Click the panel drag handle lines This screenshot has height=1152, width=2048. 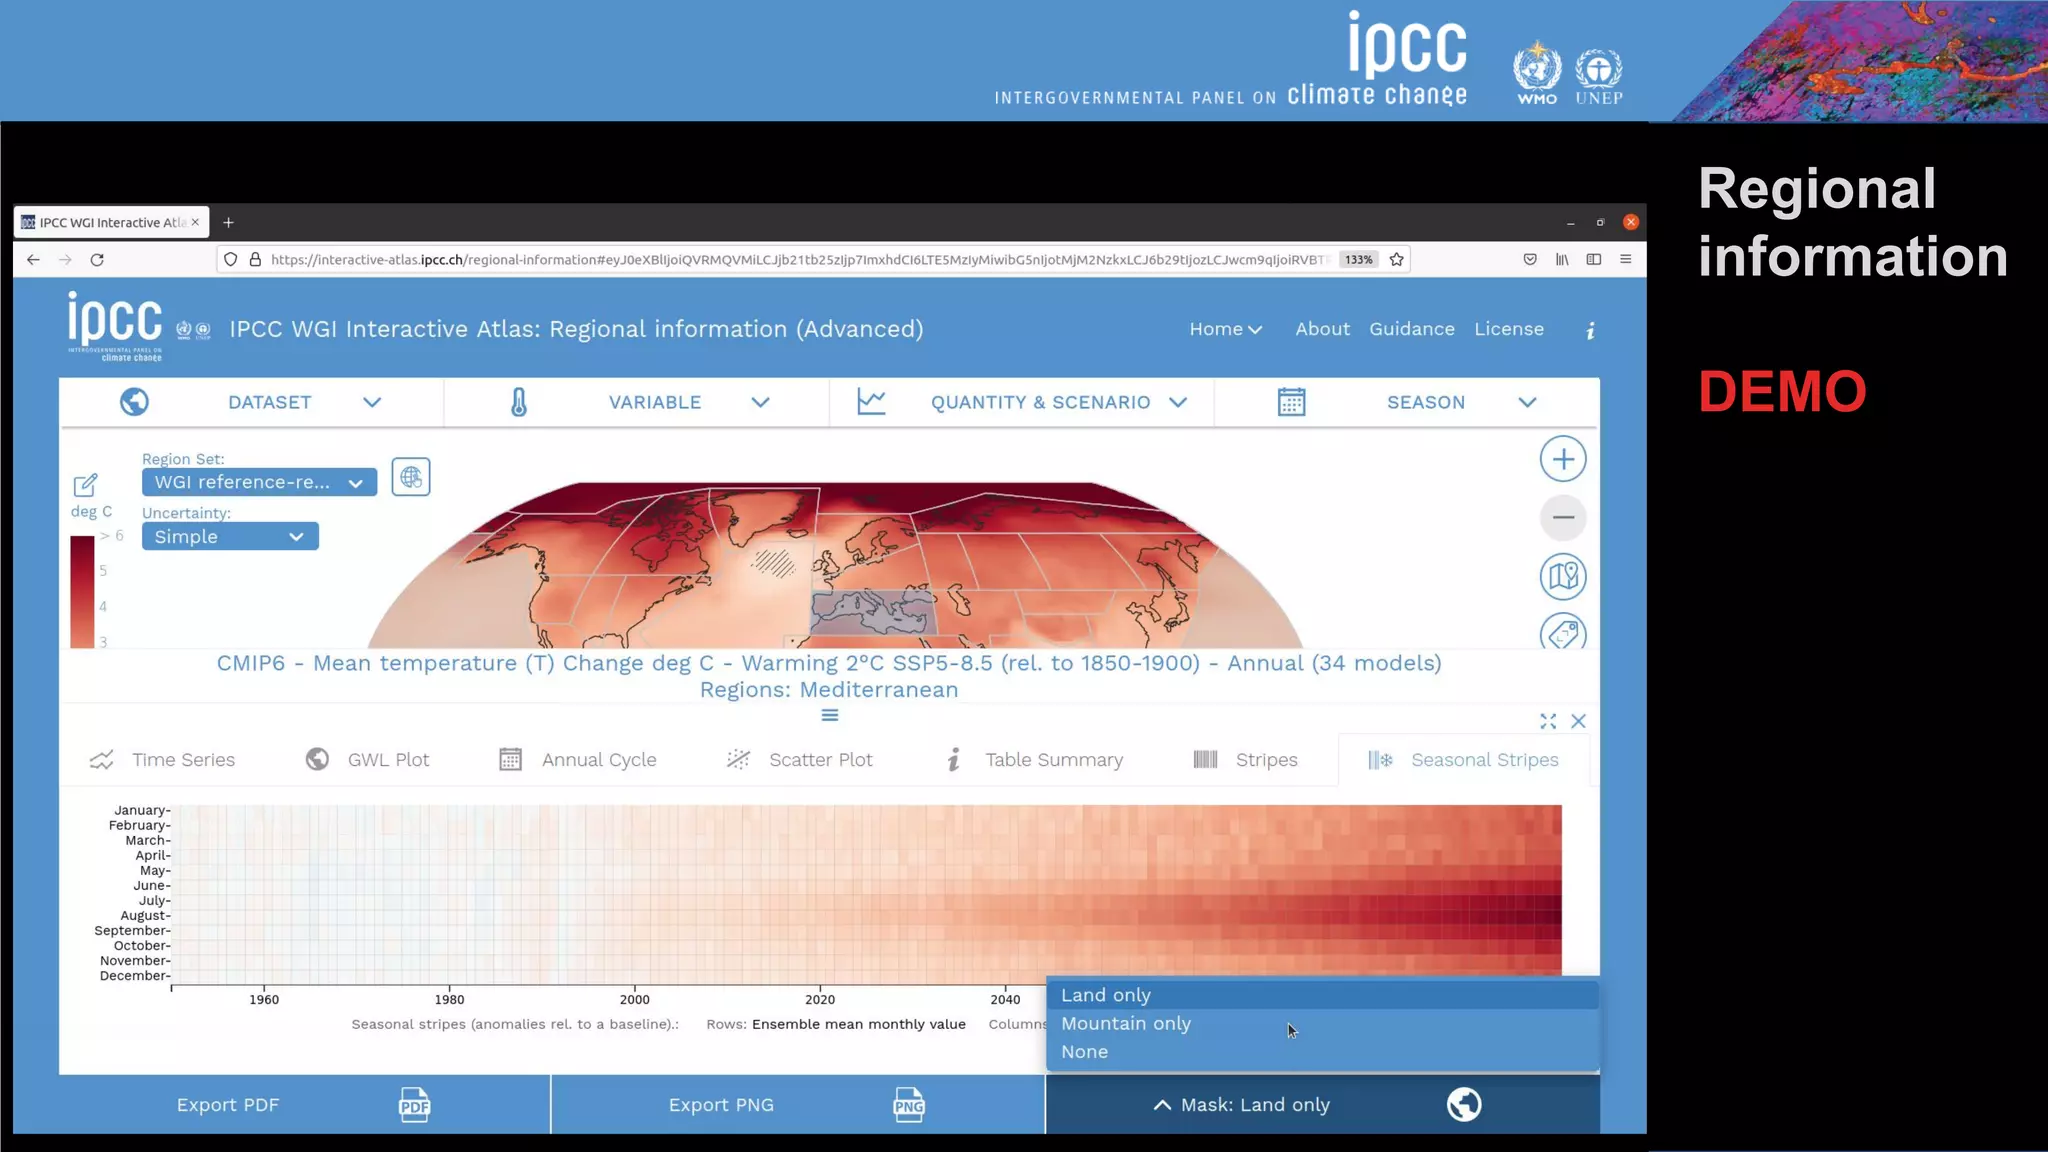pyautogui.click(x=830, y=716)
